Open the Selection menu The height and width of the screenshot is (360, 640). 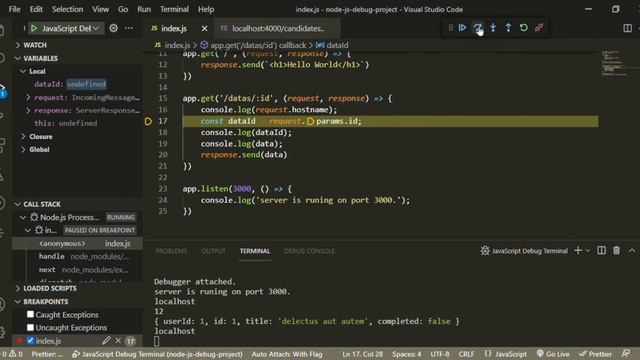point(67,9)
